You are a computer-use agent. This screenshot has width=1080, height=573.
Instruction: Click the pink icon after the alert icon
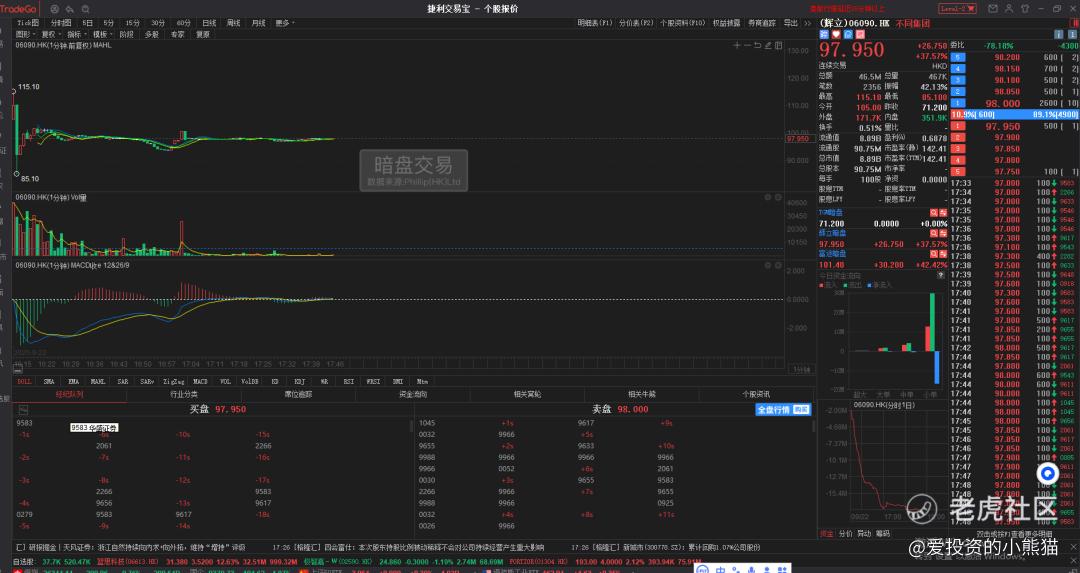(860, 34)
